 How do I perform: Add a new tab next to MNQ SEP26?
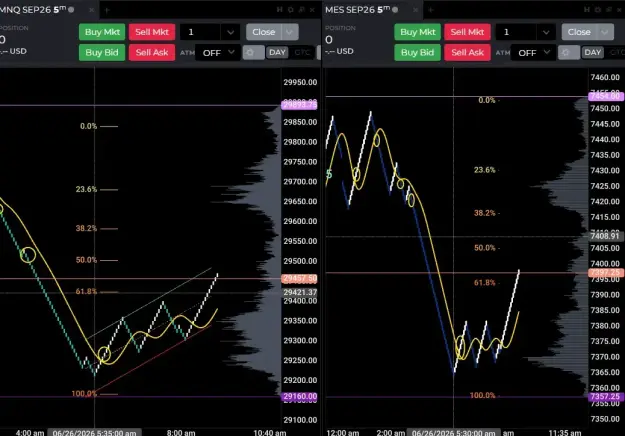click(107, 10)
